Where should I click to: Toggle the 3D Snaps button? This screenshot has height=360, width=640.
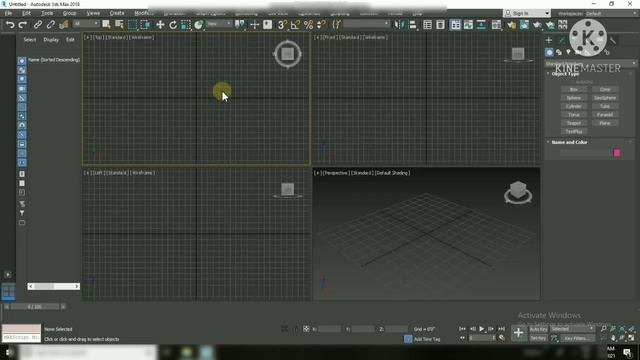point(281,25)
